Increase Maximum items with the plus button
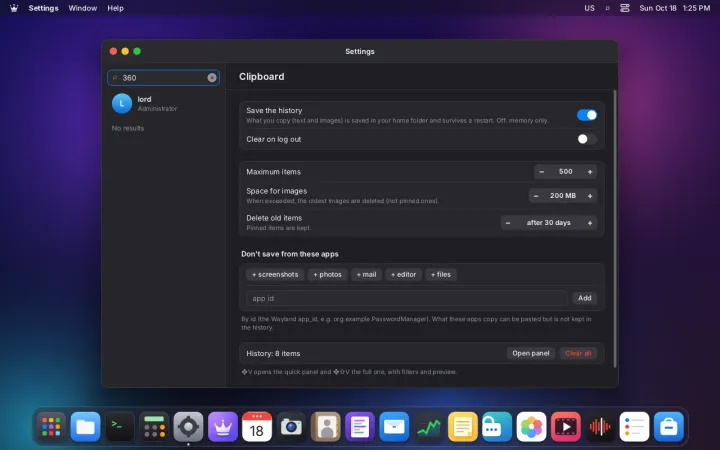Screen dimensions: 720x450 (590, 172)
